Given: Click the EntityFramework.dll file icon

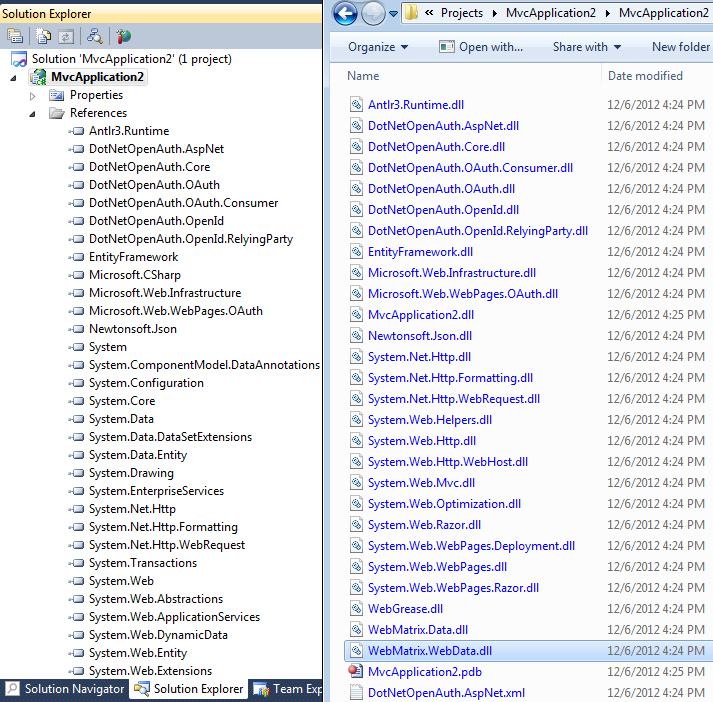Looking at the screenshot, I should tap(356, 251).
